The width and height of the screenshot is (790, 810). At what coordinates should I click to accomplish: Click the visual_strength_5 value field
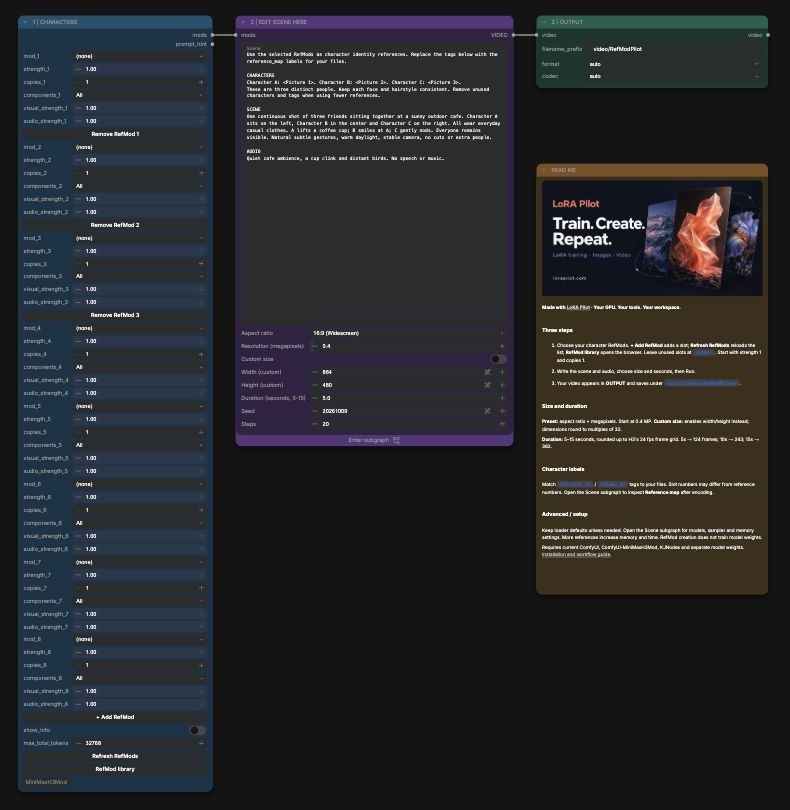coord(140,458)
